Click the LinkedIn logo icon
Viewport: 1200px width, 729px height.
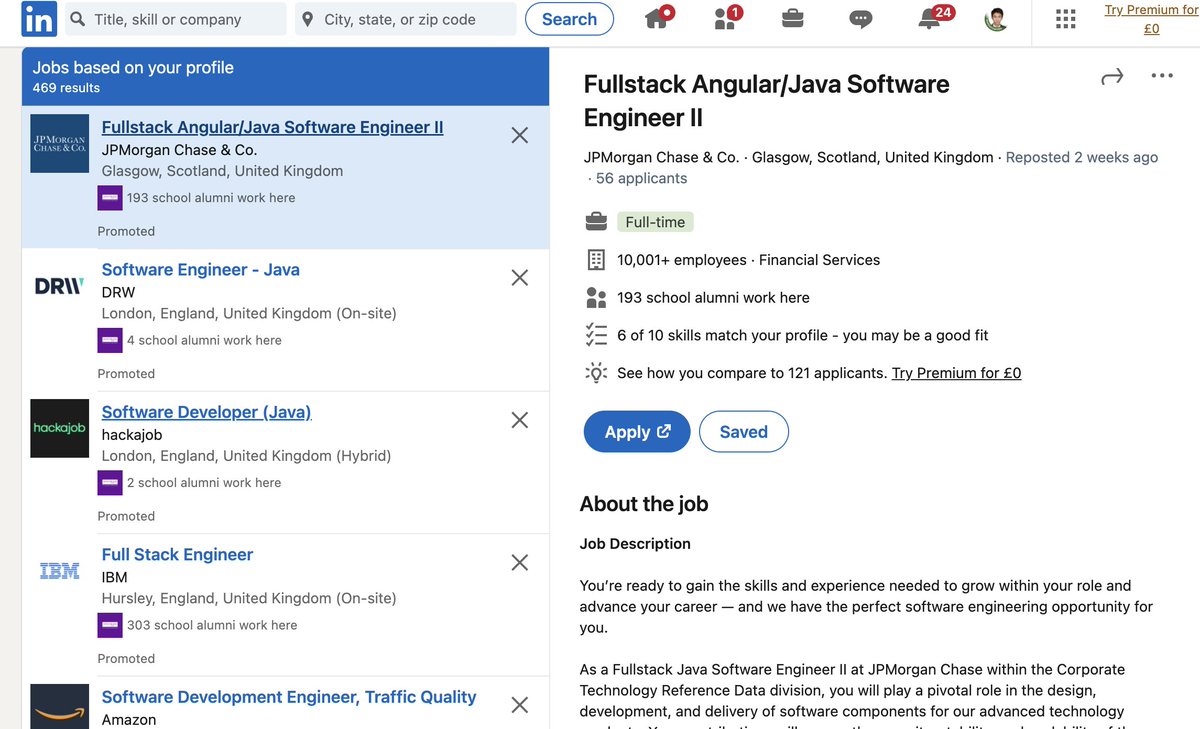[x=39, y=19]
